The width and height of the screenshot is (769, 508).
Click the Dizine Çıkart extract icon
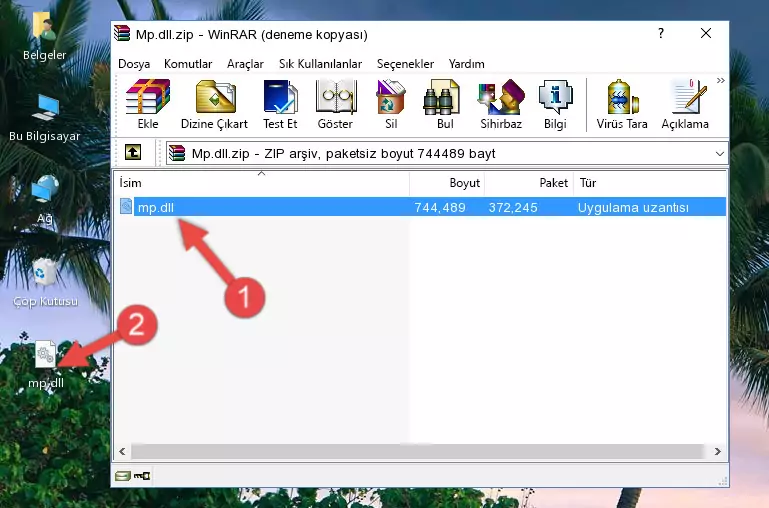click(x=214, y=104)
